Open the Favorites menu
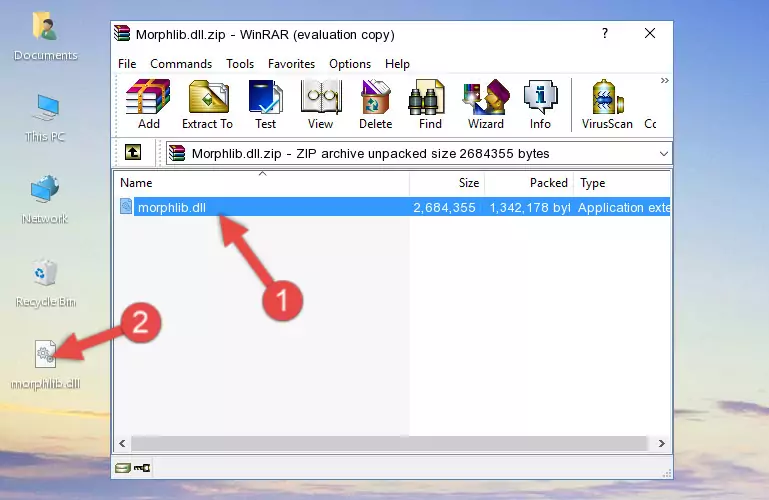Screen dimensions: 769x500 (291, 64)
